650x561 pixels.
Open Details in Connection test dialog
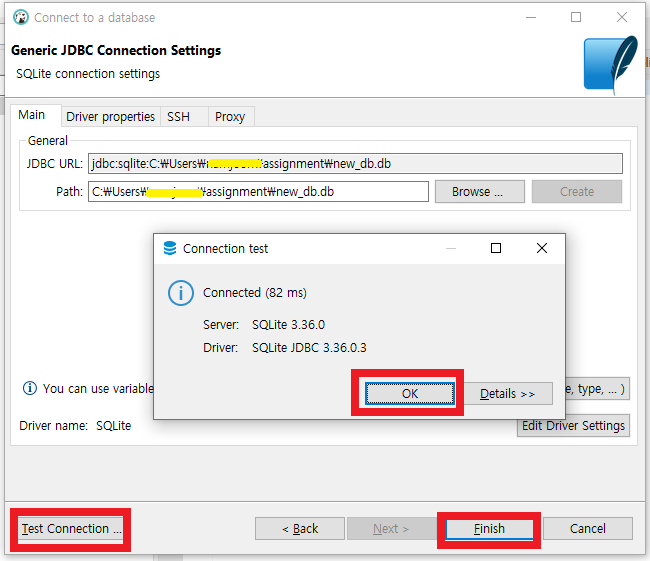tap(508, 393)
